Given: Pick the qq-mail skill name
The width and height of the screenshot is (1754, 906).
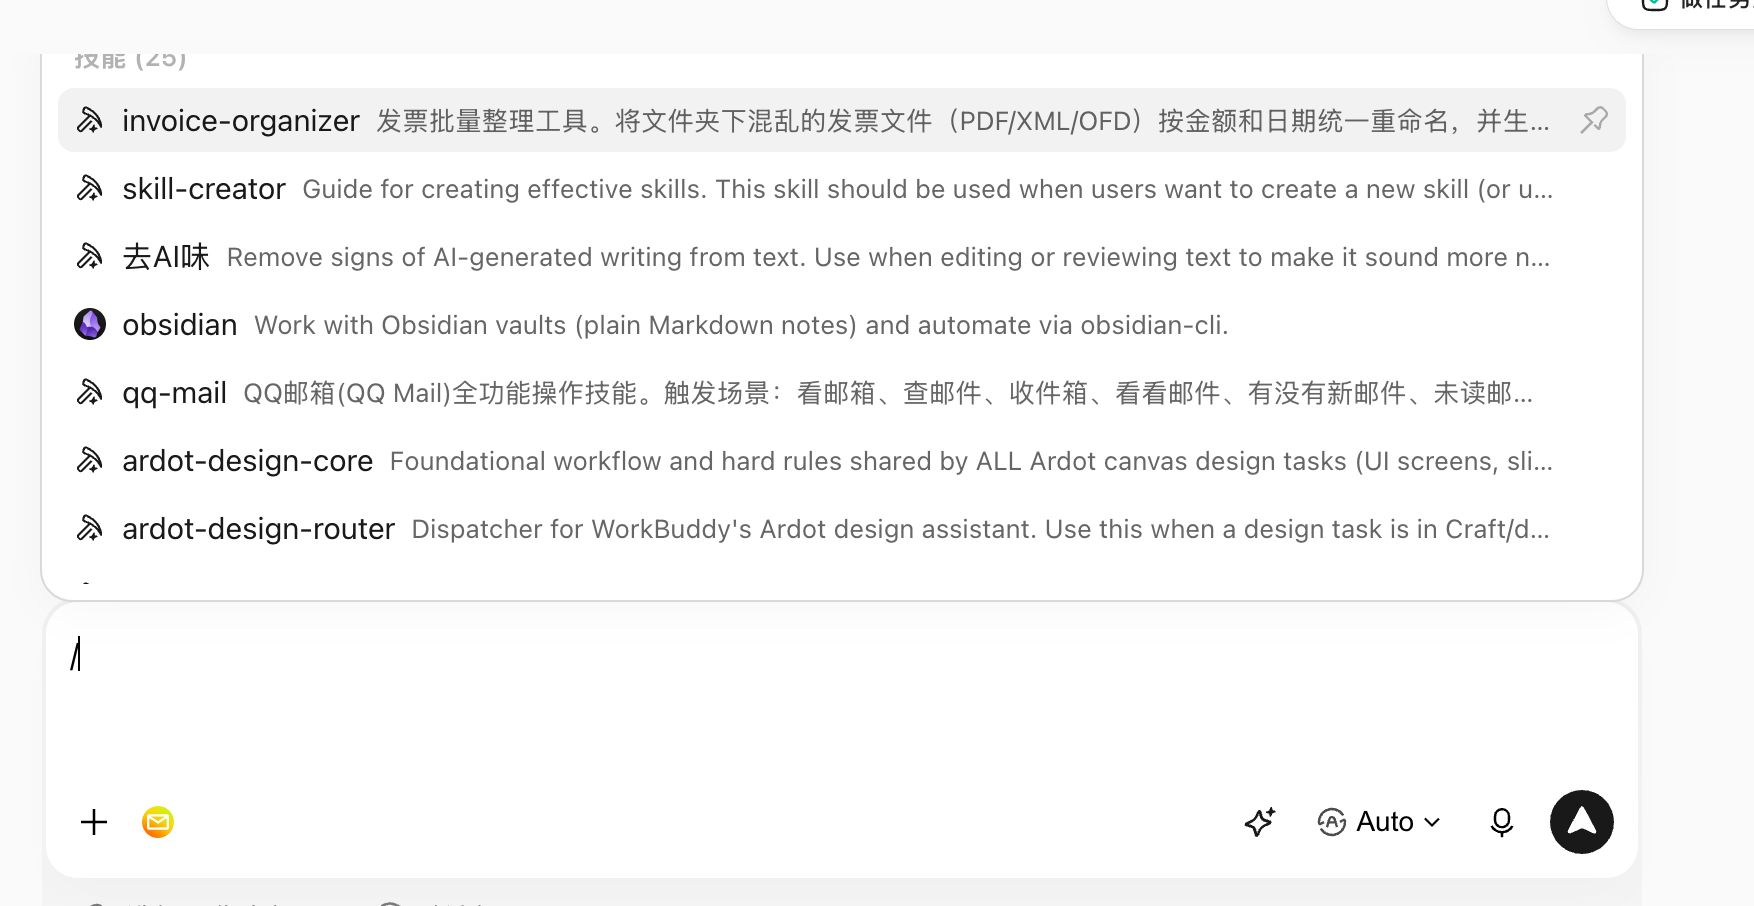Looking at the screenshot, I should (x=175, y=393).
